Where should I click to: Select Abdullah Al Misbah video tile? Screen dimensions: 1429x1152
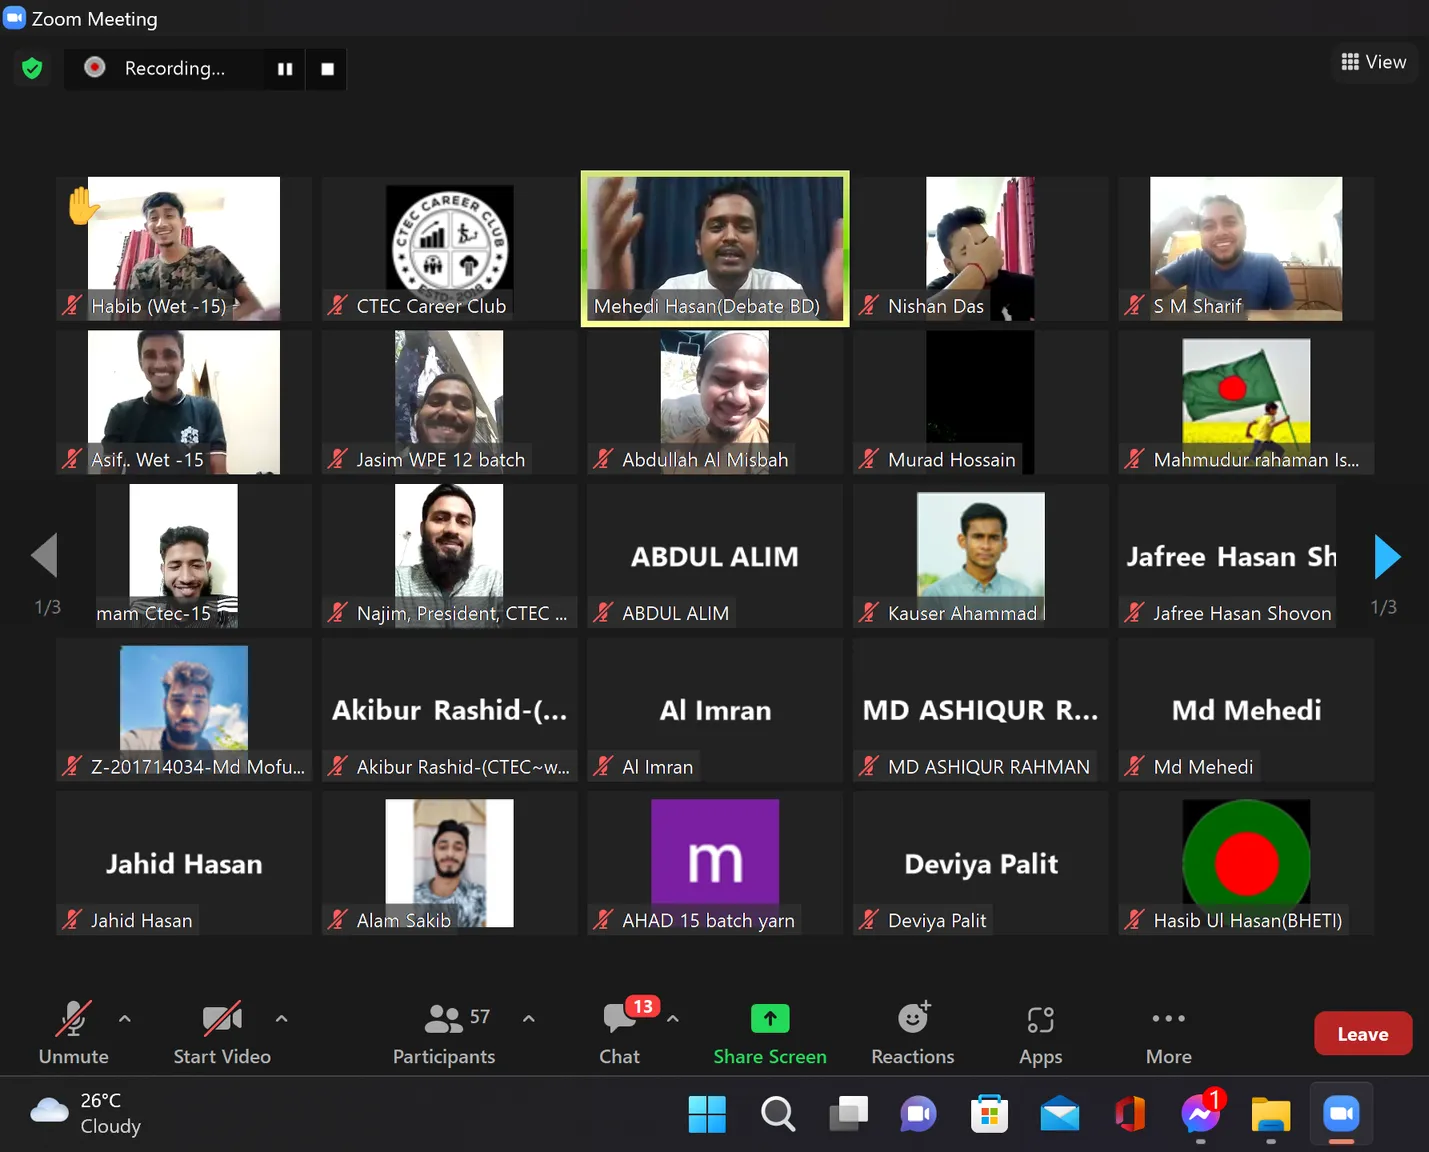(715, 402)
